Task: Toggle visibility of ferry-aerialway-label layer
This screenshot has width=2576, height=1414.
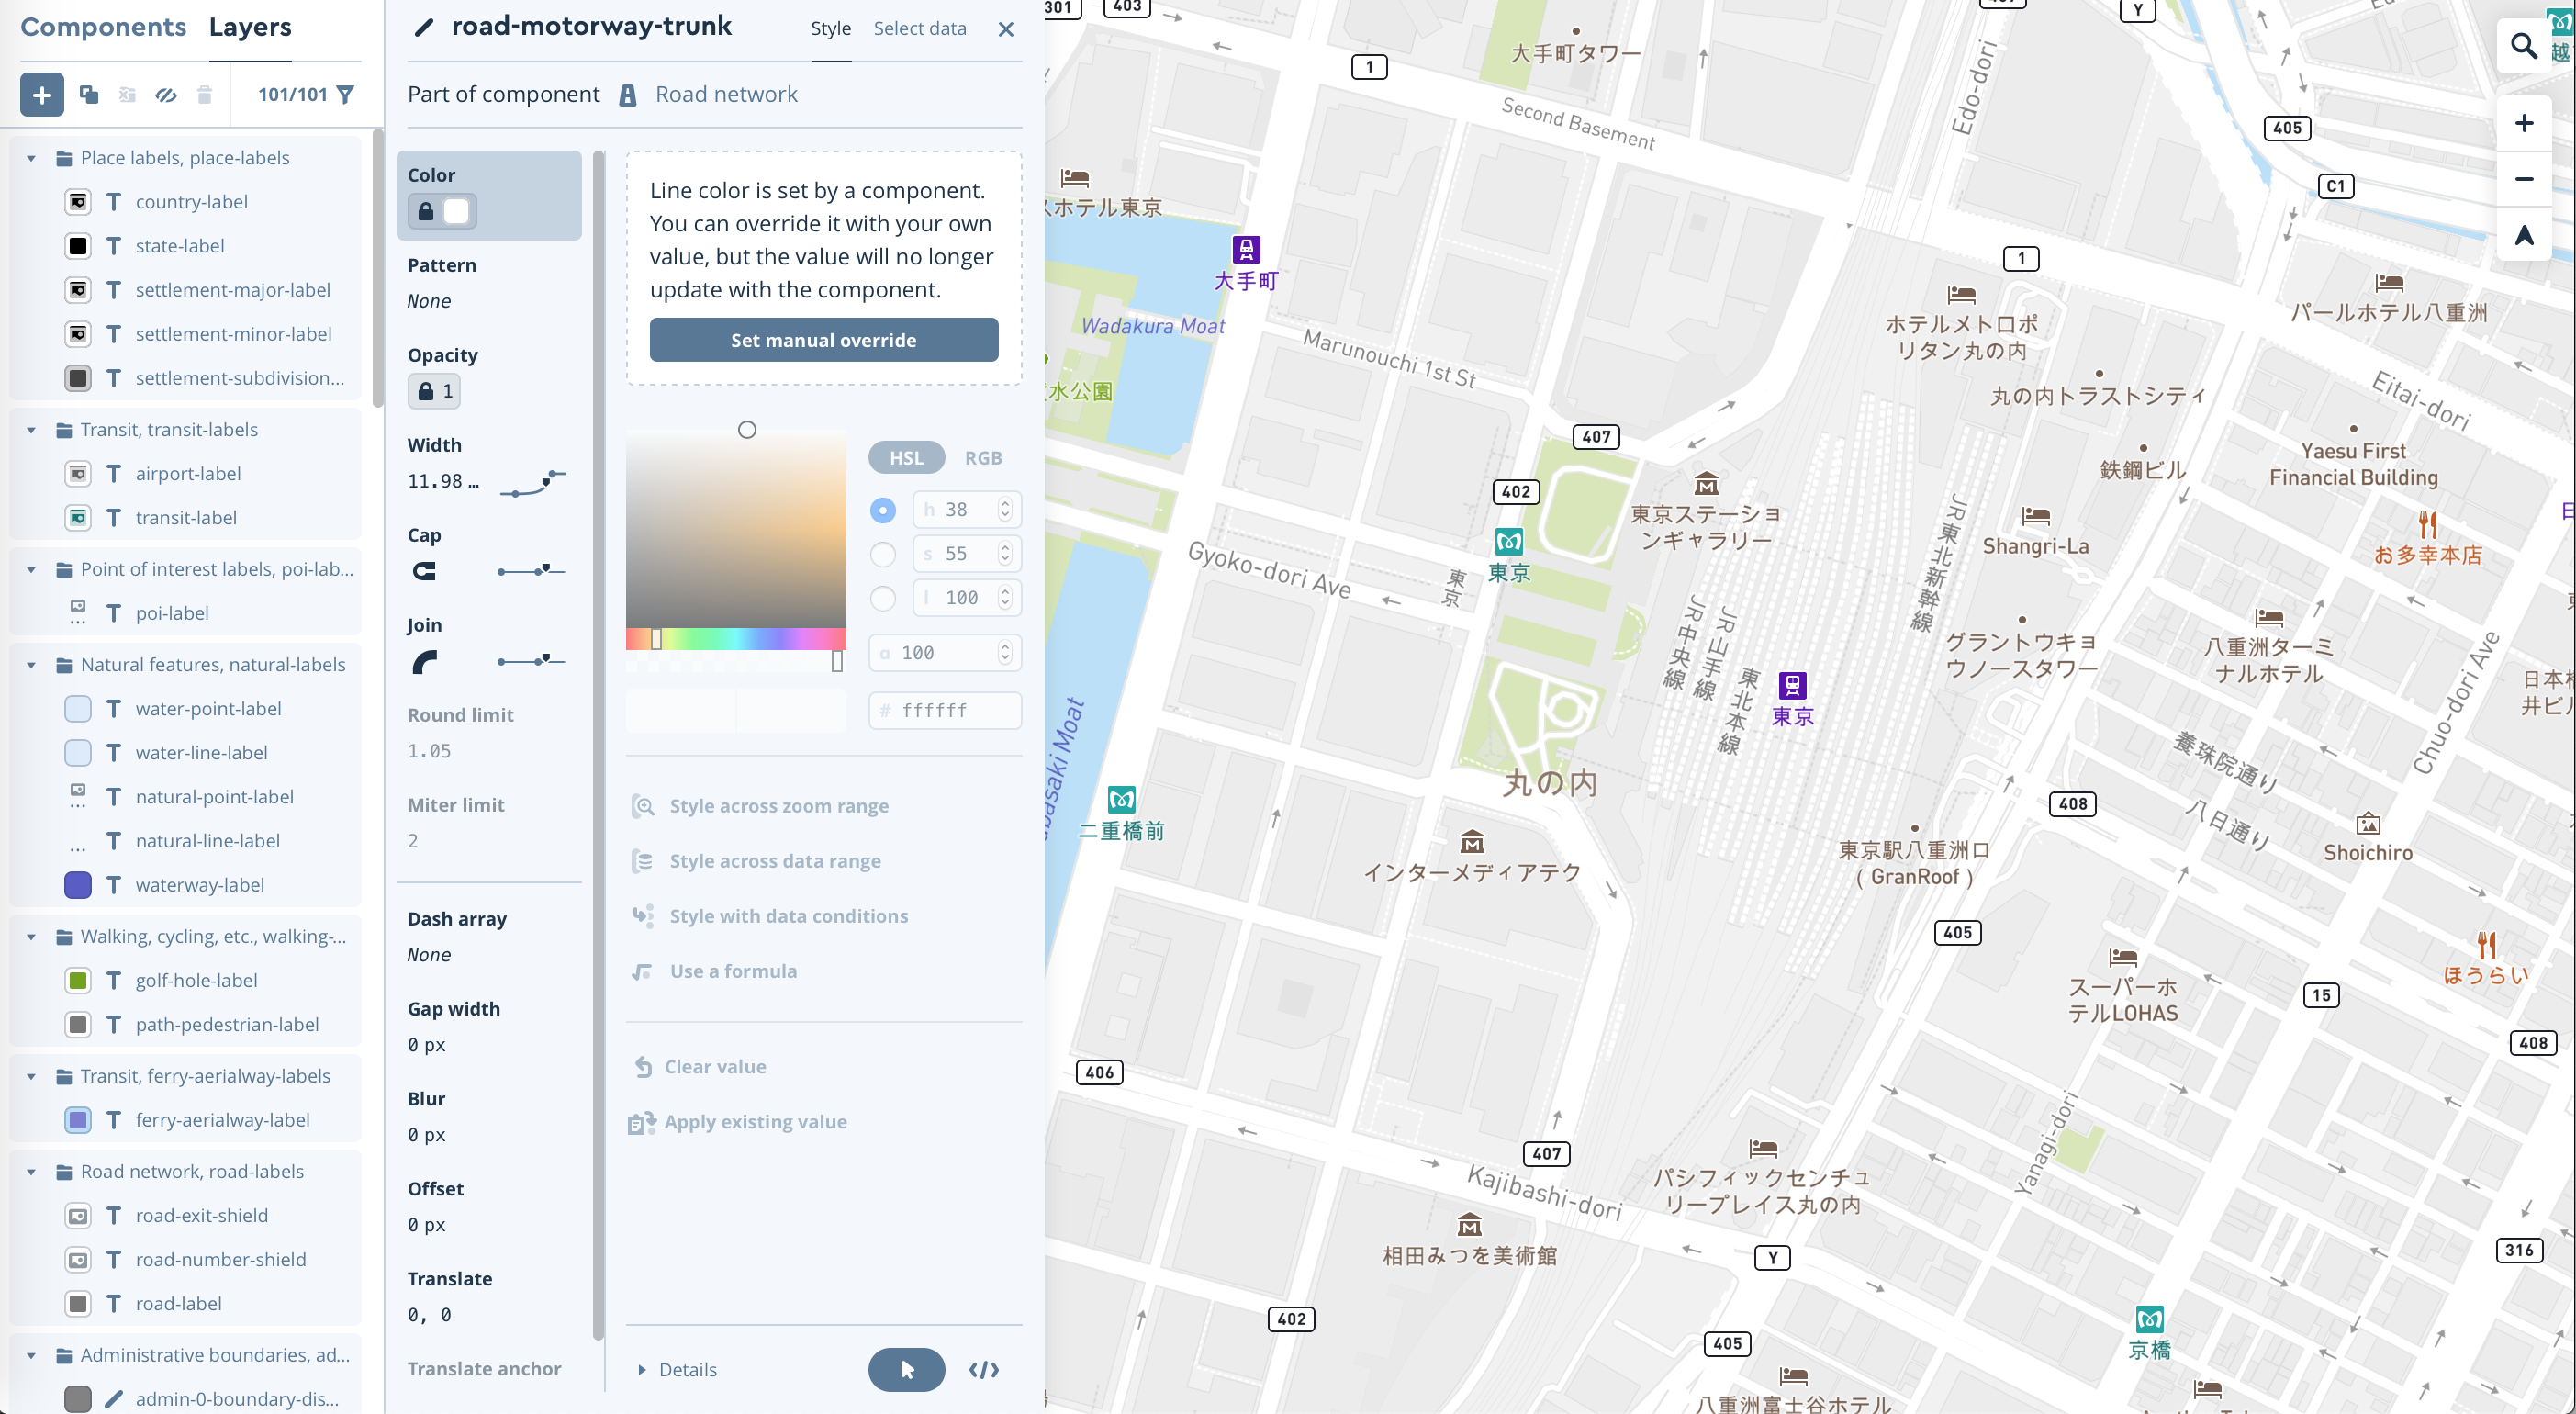Action: tap(78, 1119)
